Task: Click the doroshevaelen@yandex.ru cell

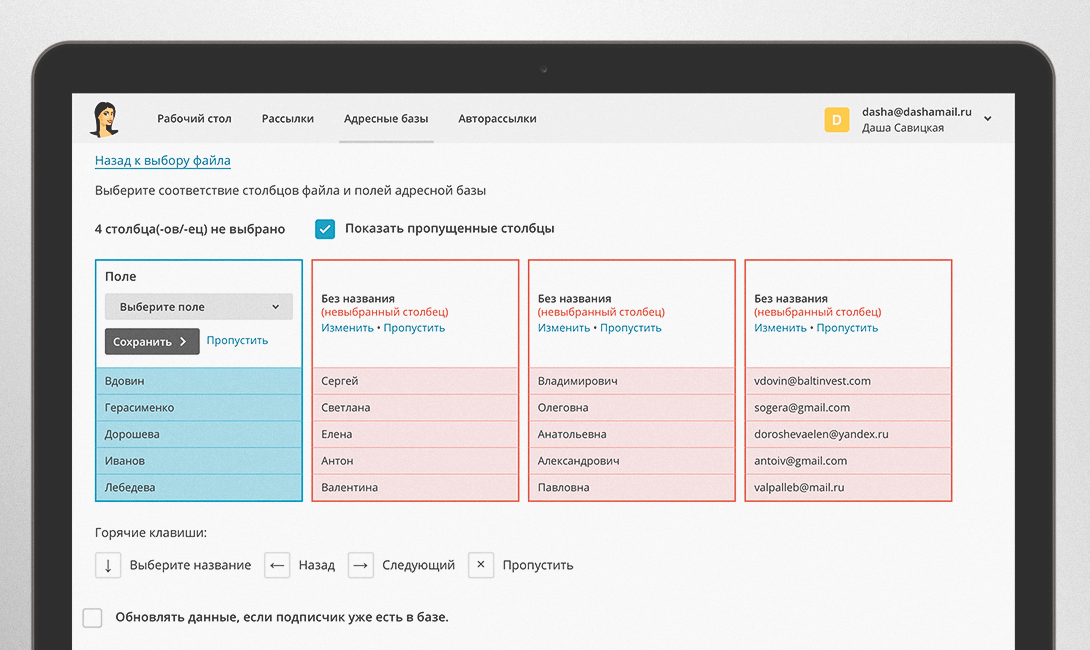Action: [x=848, y=434]
